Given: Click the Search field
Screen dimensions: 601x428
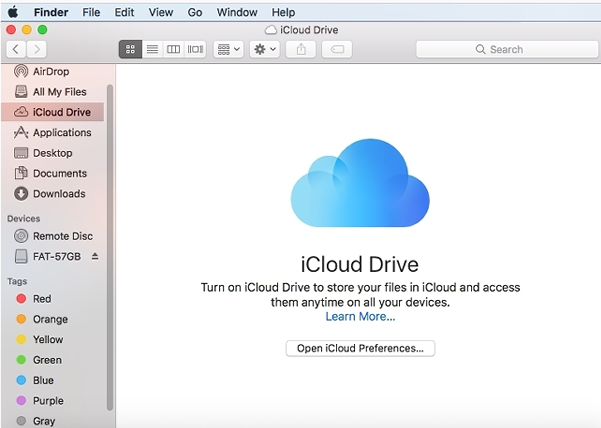Looking at the screenshot, I should [x=507, y=49].
